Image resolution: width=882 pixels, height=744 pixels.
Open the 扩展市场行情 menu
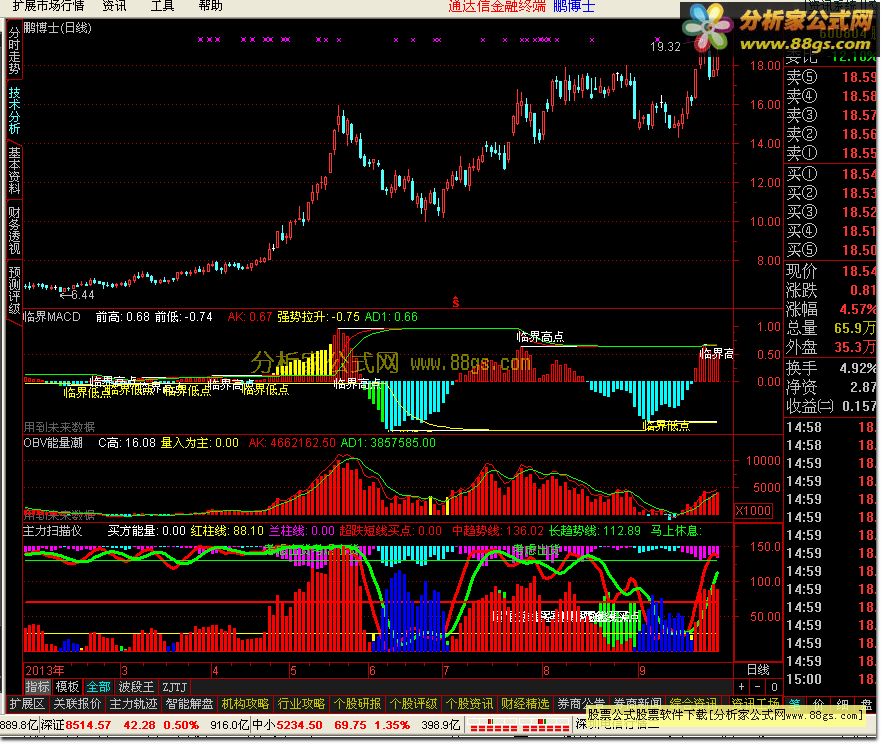tap(48, 6)
